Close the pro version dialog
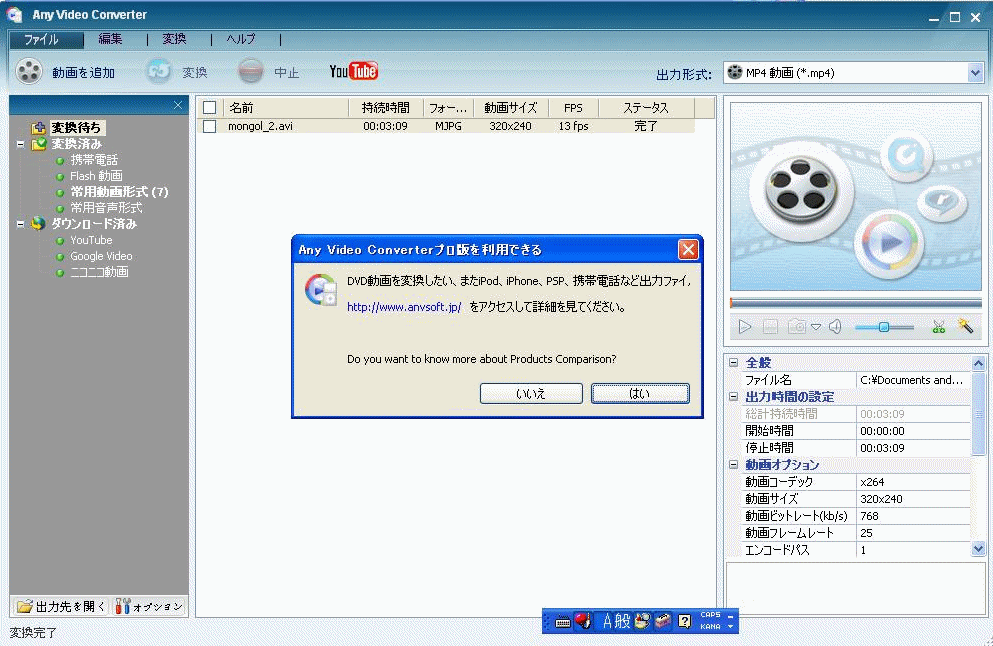 click(x=688, y=250)
